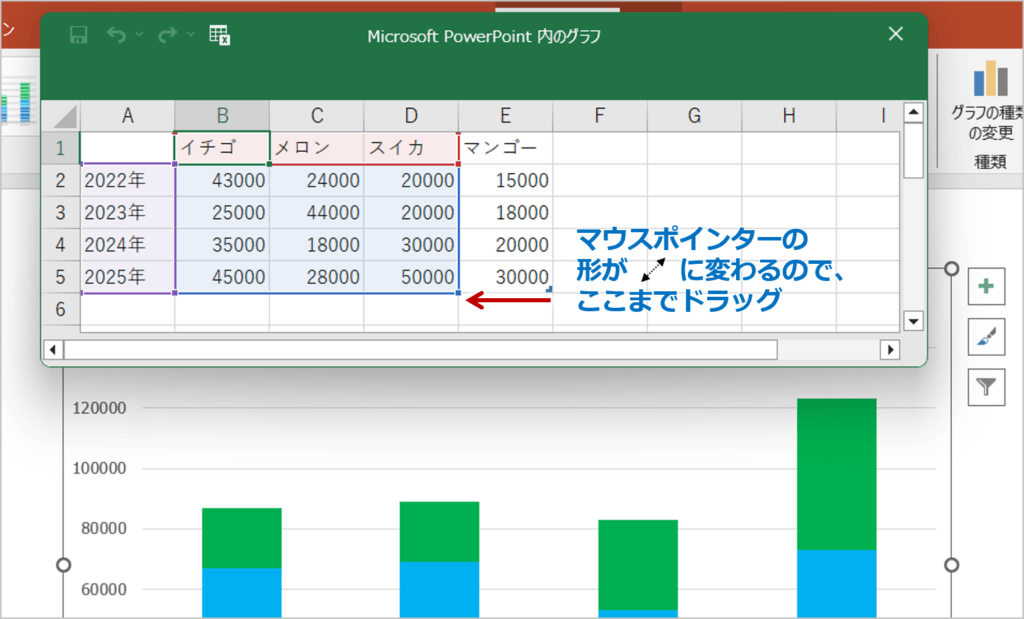The width and height of the screenshot is (1024, 619).
Task: Close the chart data window
Action: point(895,34)
